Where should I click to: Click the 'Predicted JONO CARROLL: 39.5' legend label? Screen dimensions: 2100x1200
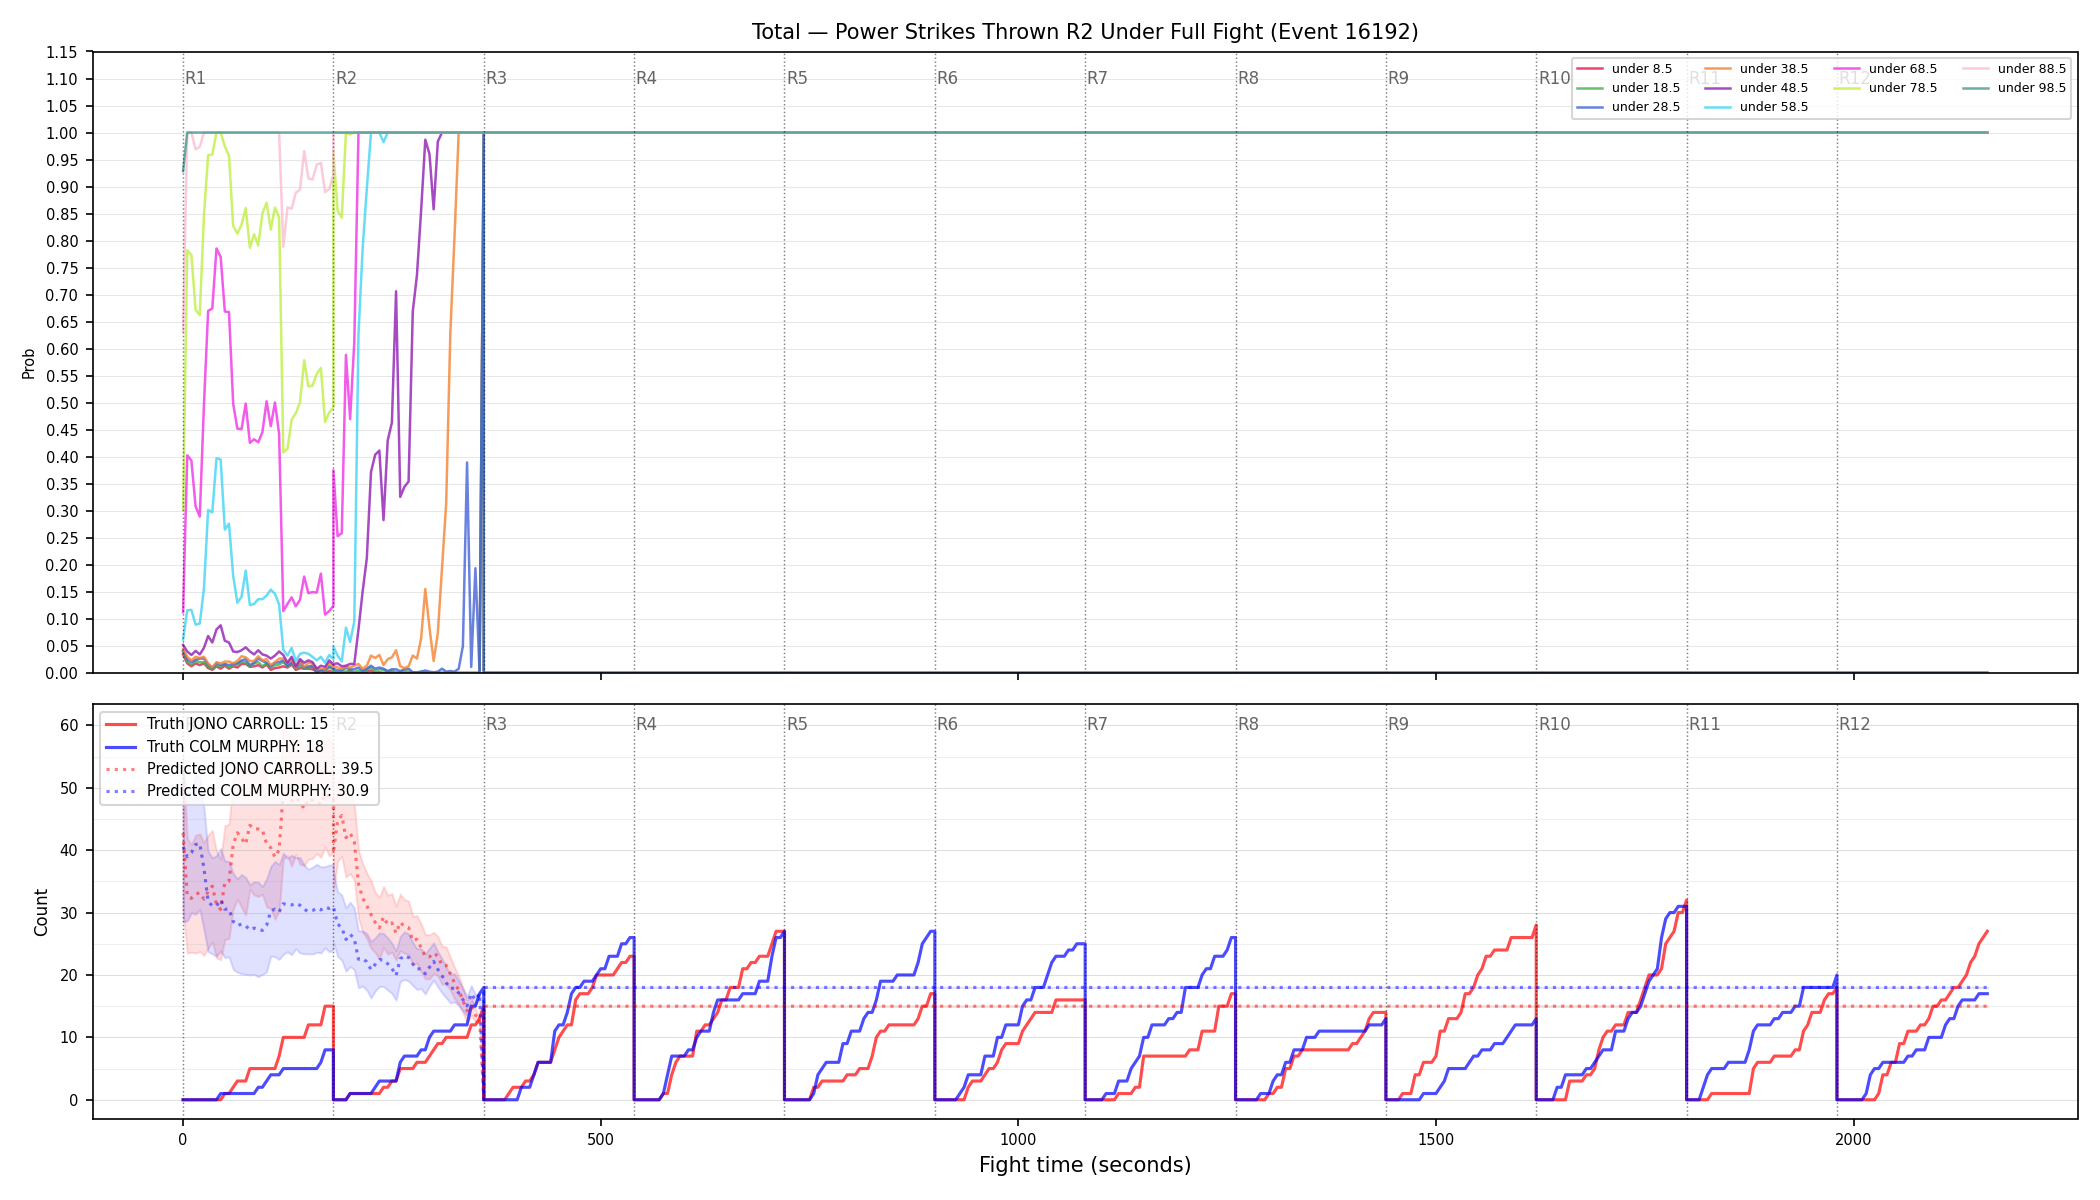point(260,769)
